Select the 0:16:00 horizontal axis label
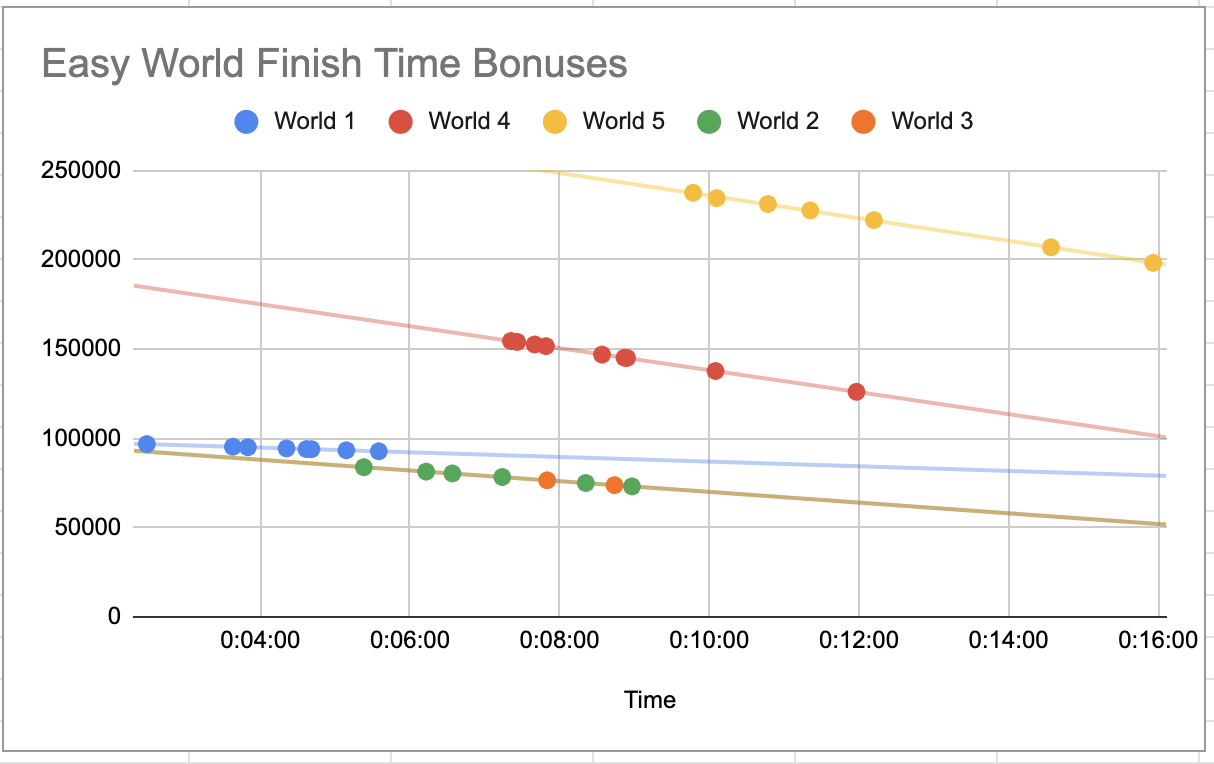The height and width of the screenshot is (764, 1214). [x=1157, y=640]
